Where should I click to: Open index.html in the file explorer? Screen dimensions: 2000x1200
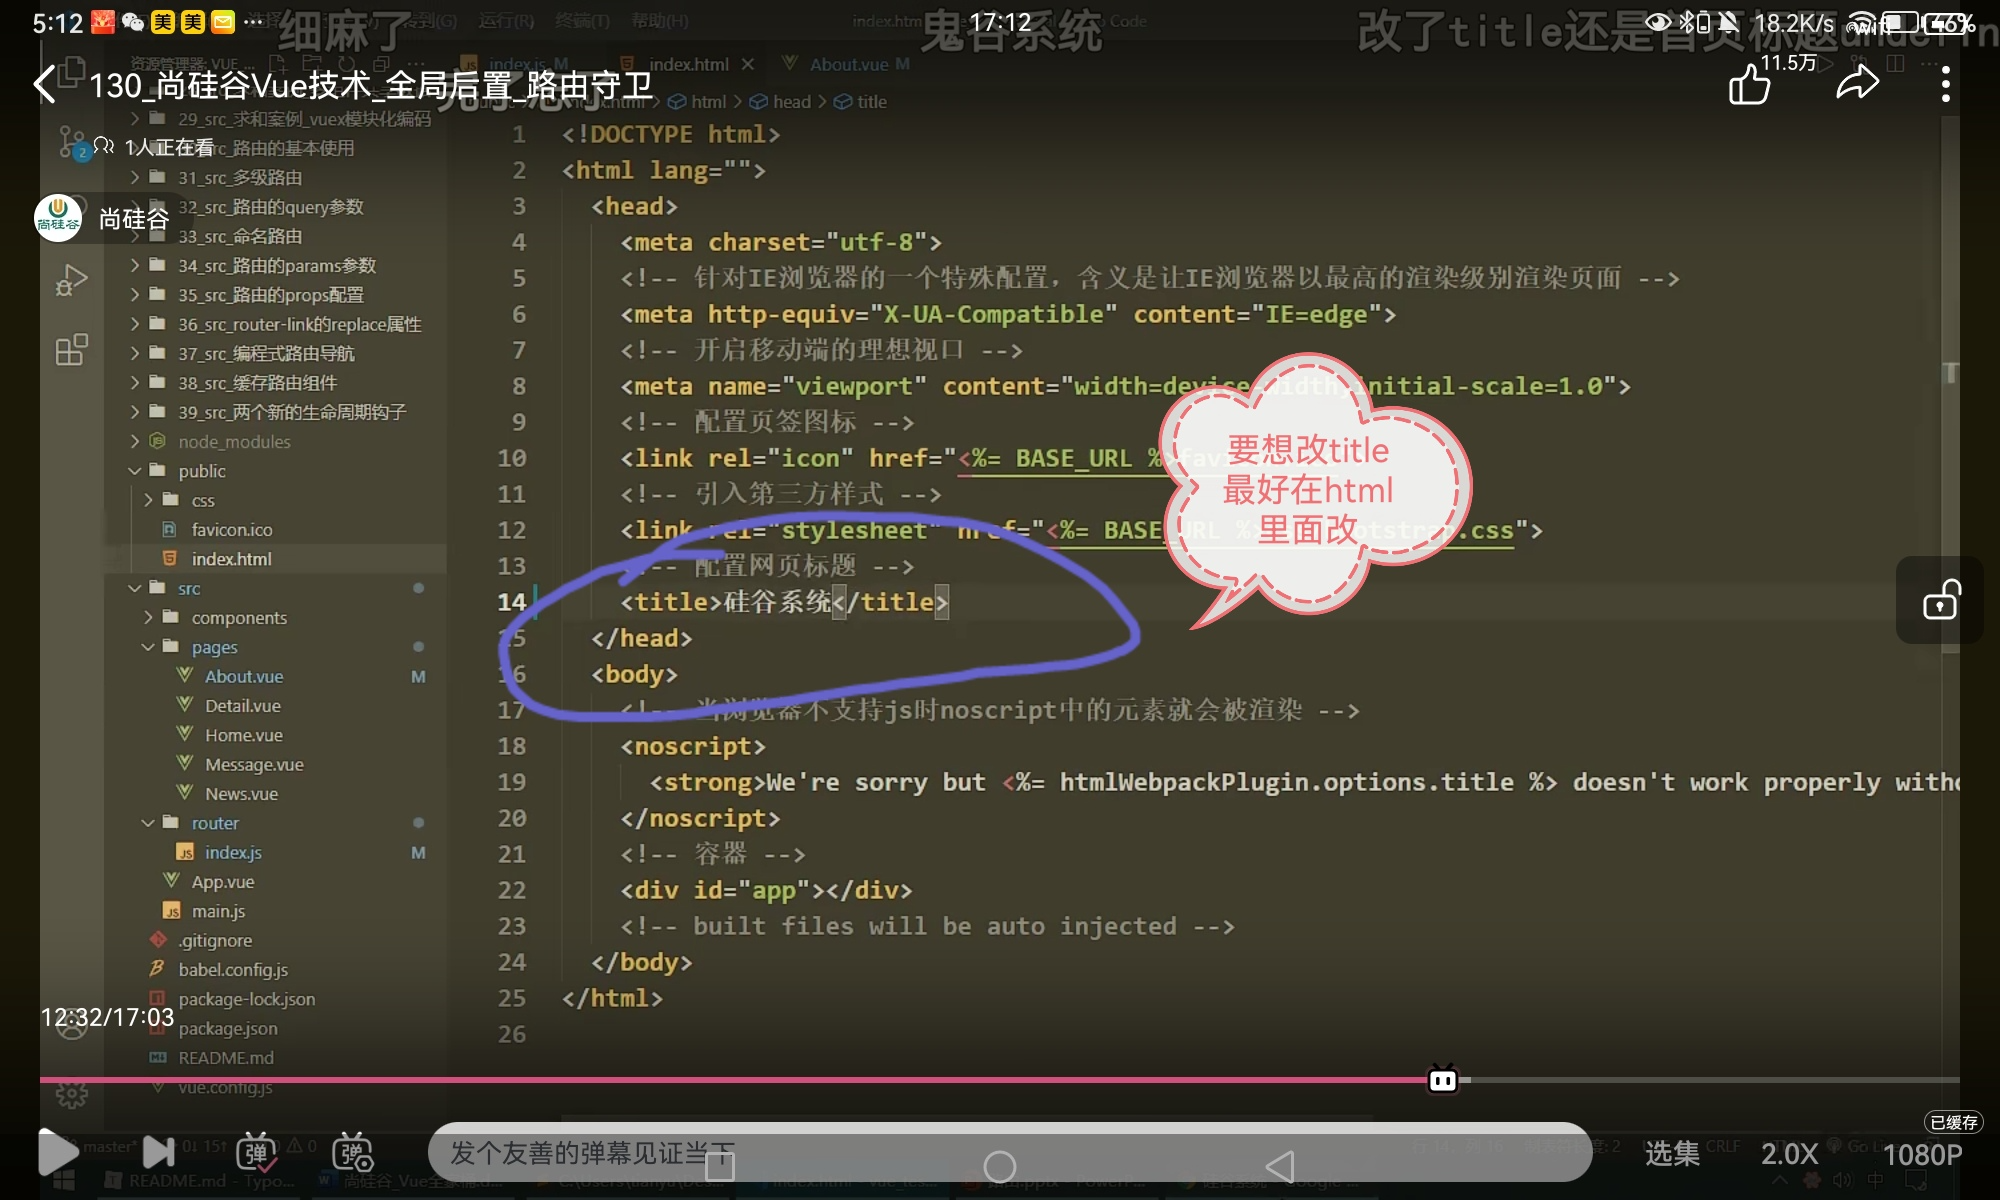[x=231, y=559]
